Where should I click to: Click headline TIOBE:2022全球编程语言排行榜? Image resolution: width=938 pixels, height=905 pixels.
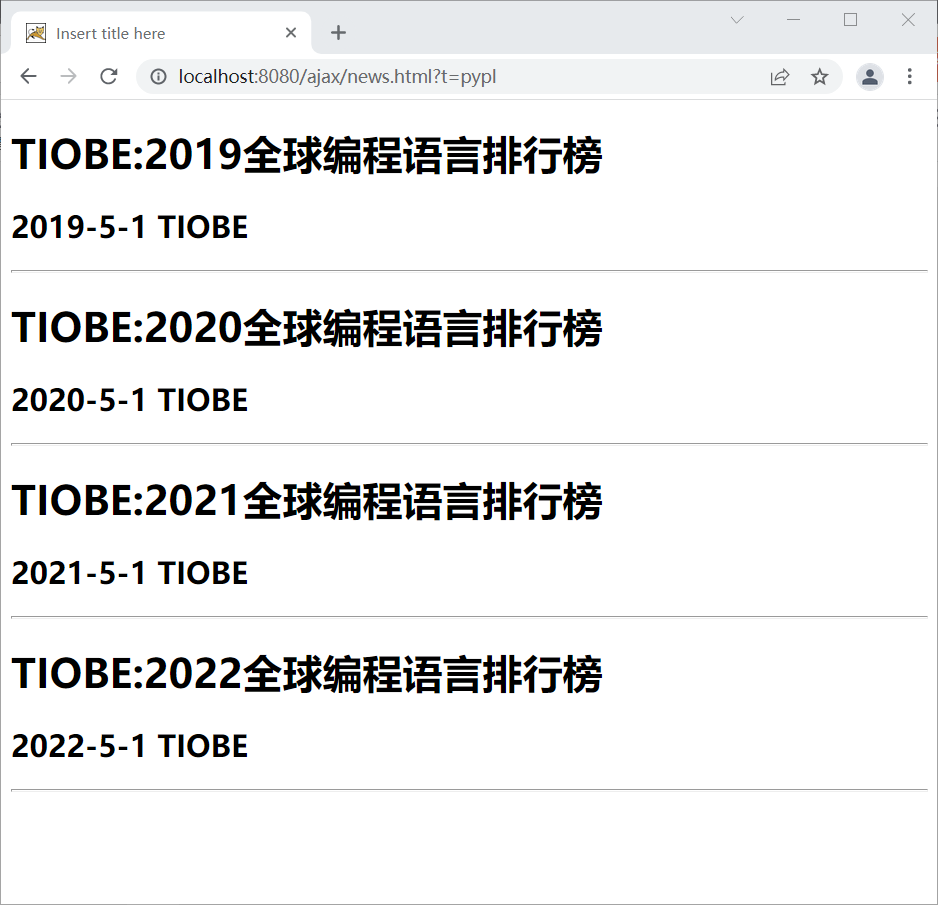click(306, 674)
